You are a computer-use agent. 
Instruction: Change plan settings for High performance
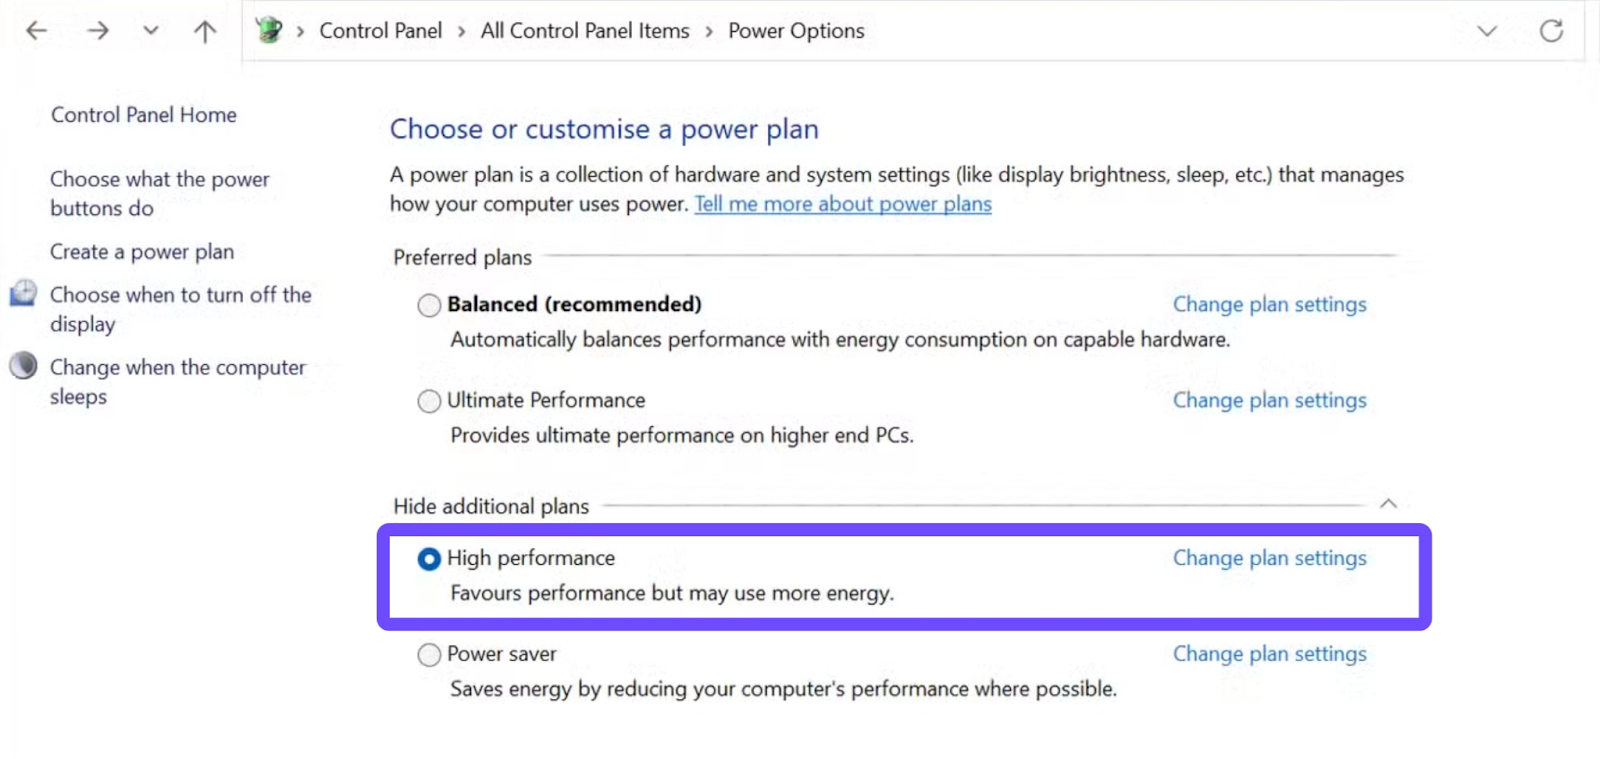[x=1269, y=558]
